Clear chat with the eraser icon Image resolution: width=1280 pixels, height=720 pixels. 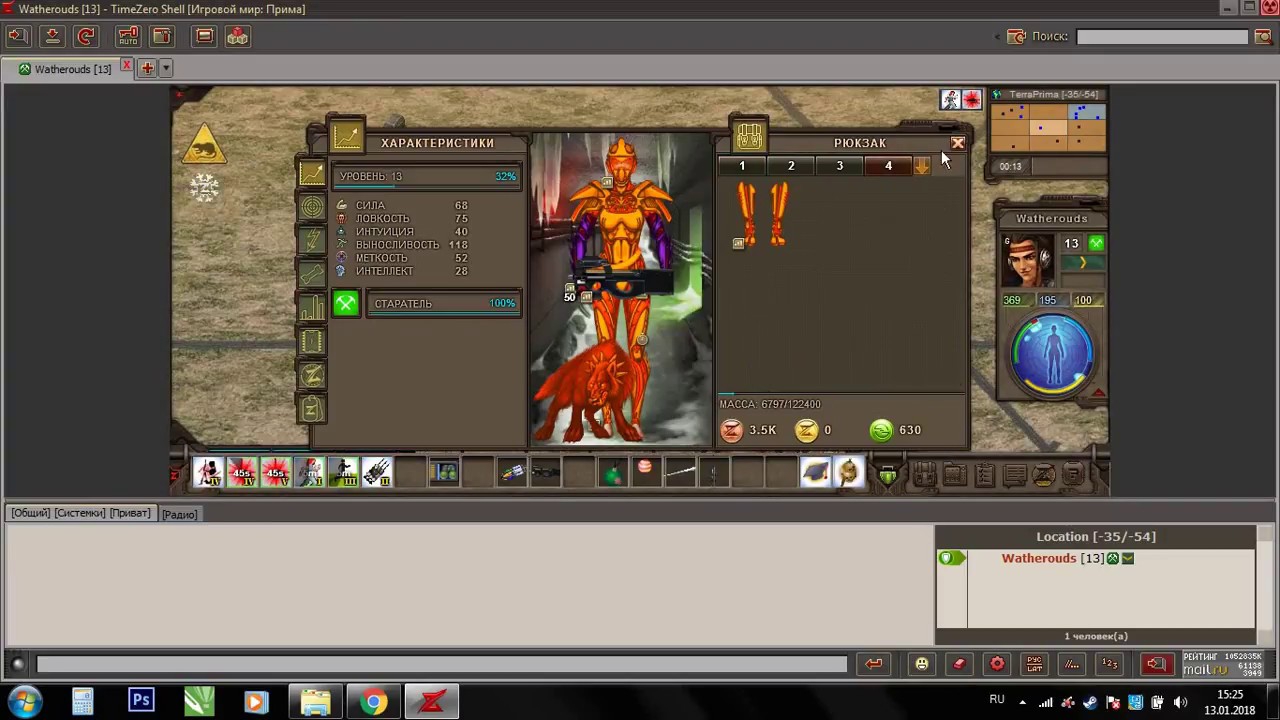pyautogui.click(x=959, y=663)
